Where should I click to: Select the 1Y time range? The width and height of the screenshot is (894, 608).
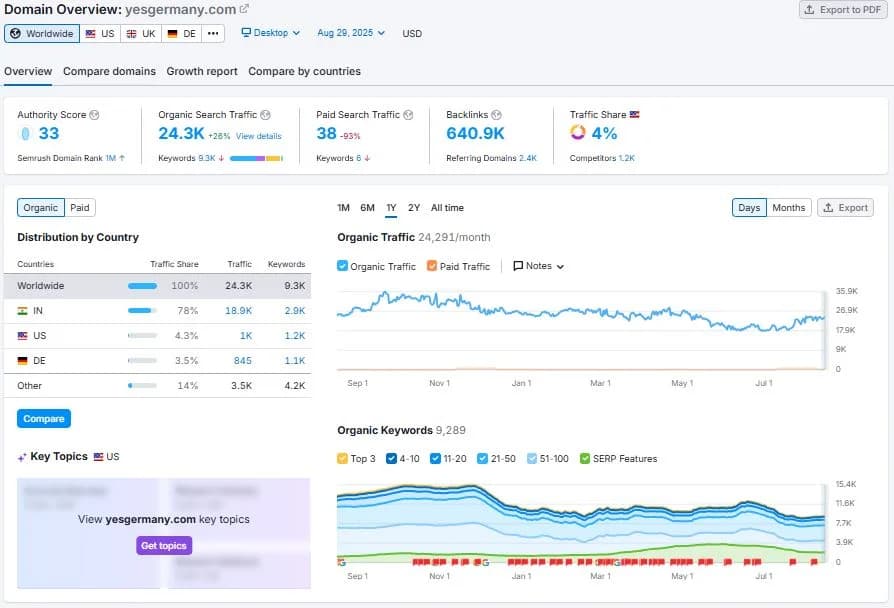click(391, 208)
